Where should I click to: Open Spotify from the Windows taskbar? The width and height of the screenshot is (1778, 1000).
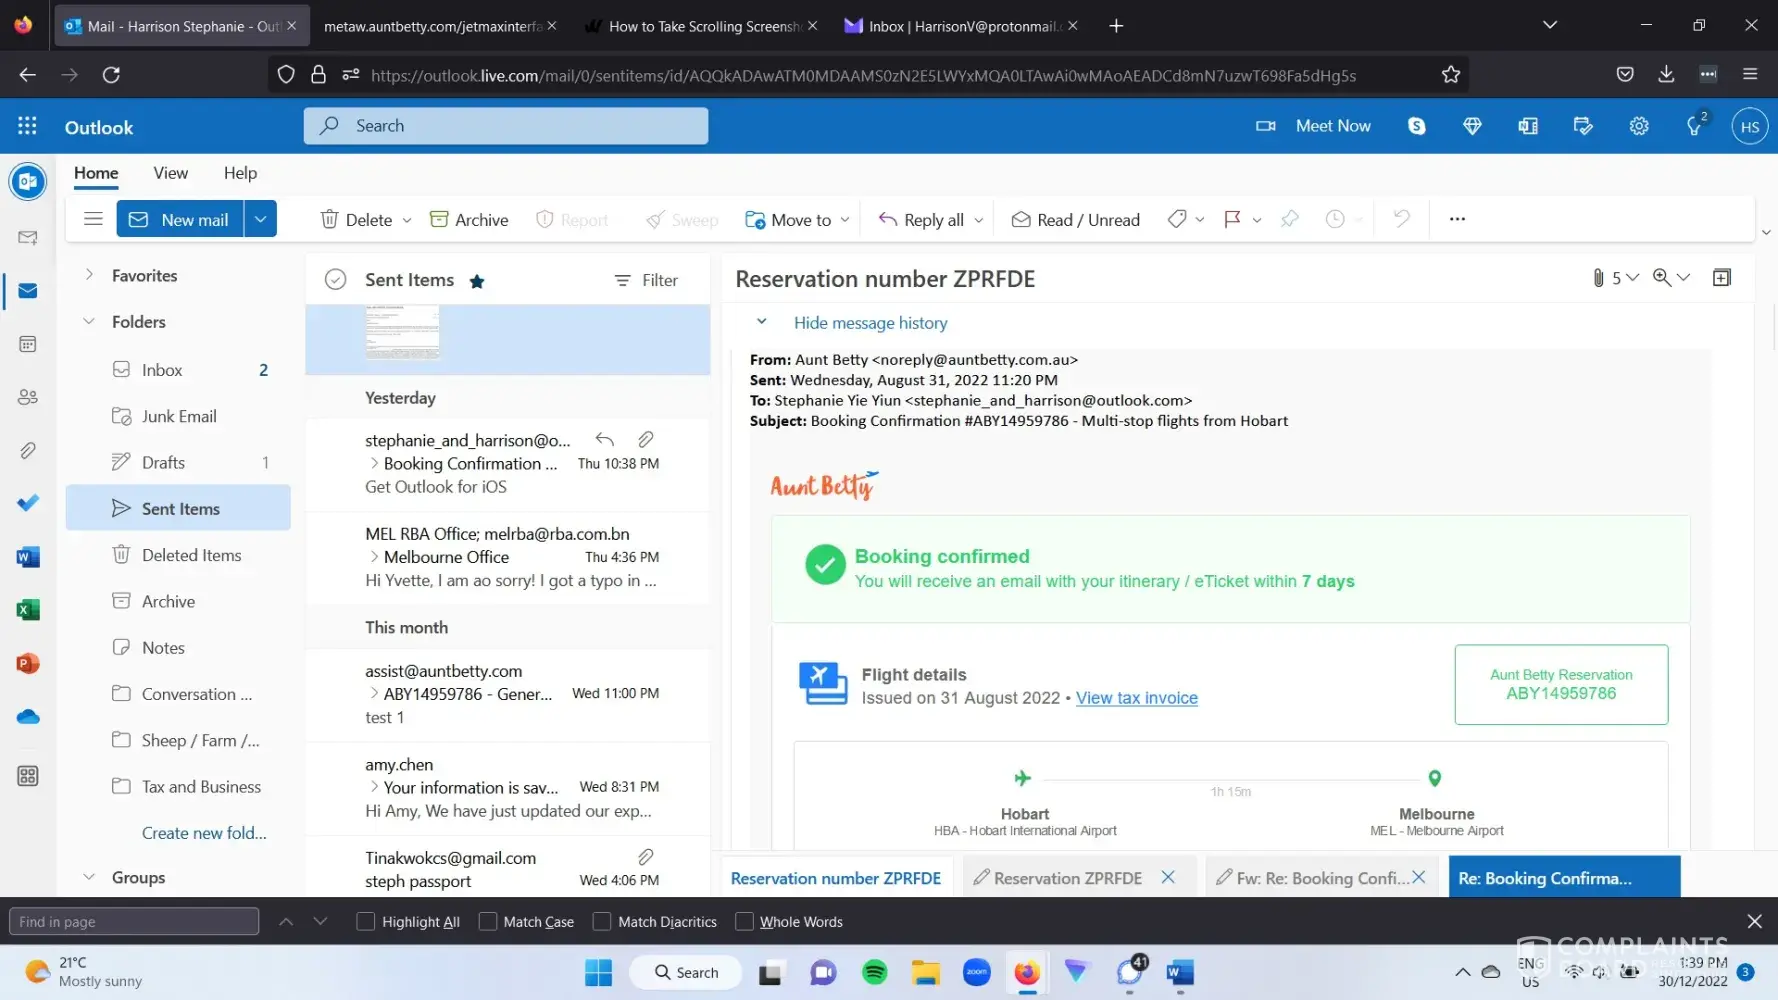tap(874, 972)
